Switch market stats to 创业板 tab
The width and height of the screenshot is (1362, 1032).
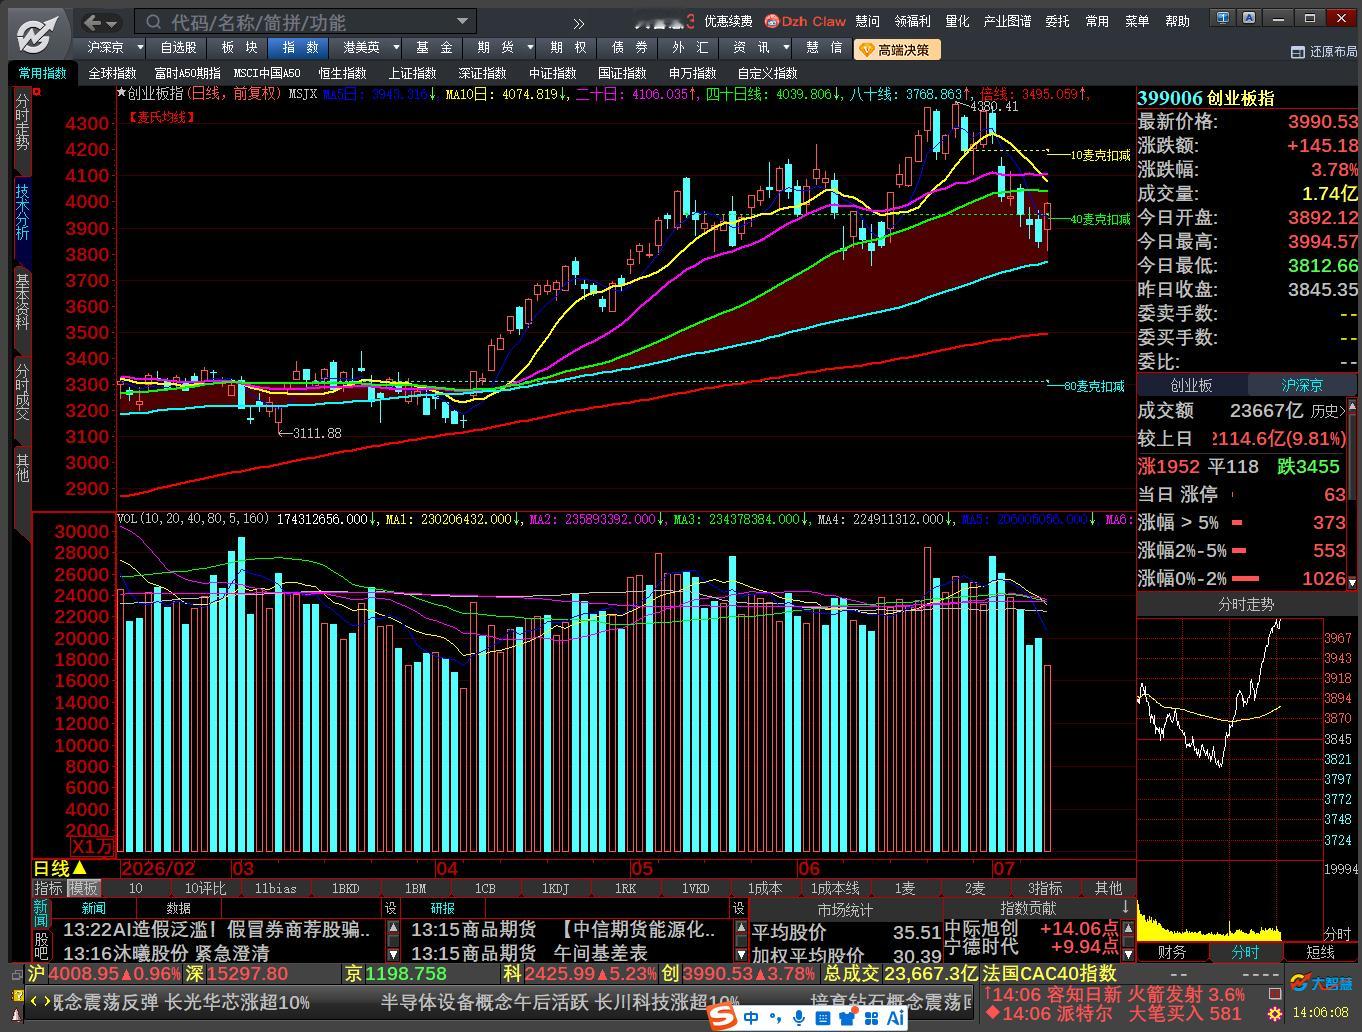[1191, 385]
